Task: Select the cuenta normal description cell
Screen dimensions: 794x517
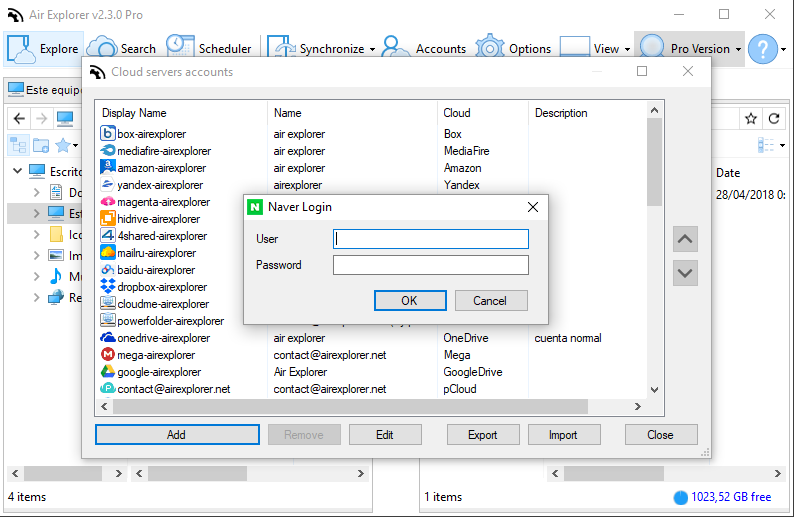Action: pyautogui.click(x=568, y=338)
